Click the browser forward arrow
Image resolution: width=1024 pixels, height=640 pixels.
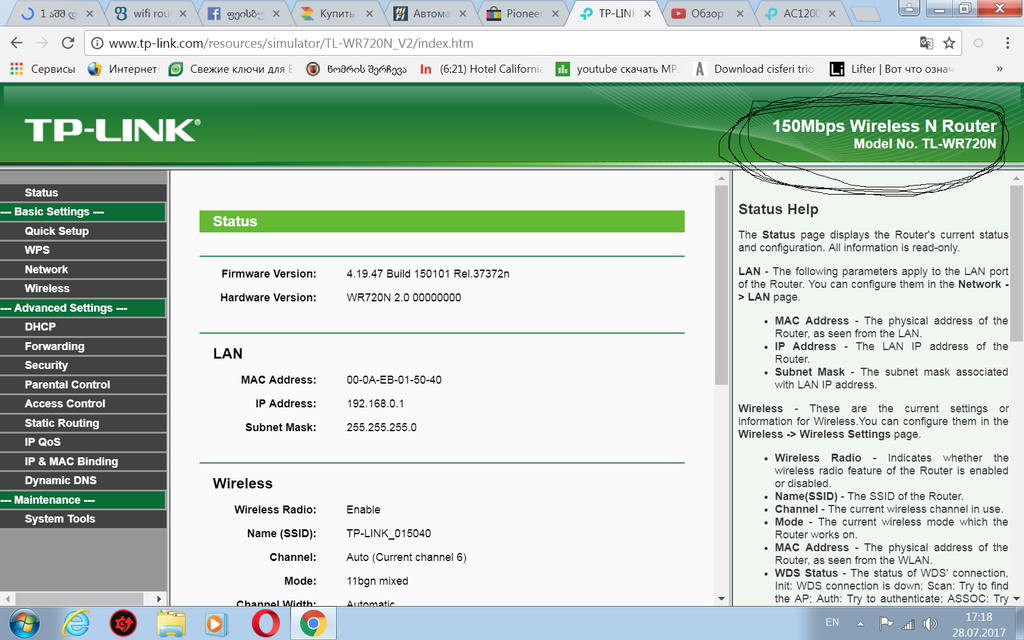tap(42, 43)
